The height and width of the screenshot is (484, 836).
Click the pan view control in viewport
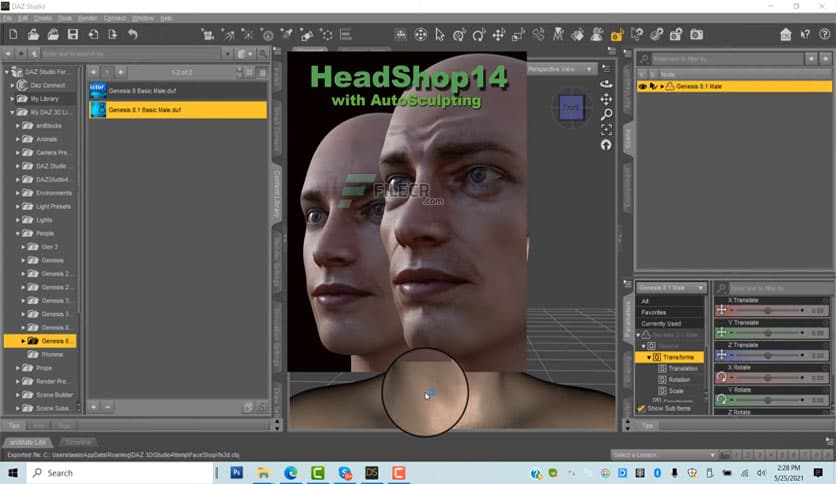[x=606, y=99]
